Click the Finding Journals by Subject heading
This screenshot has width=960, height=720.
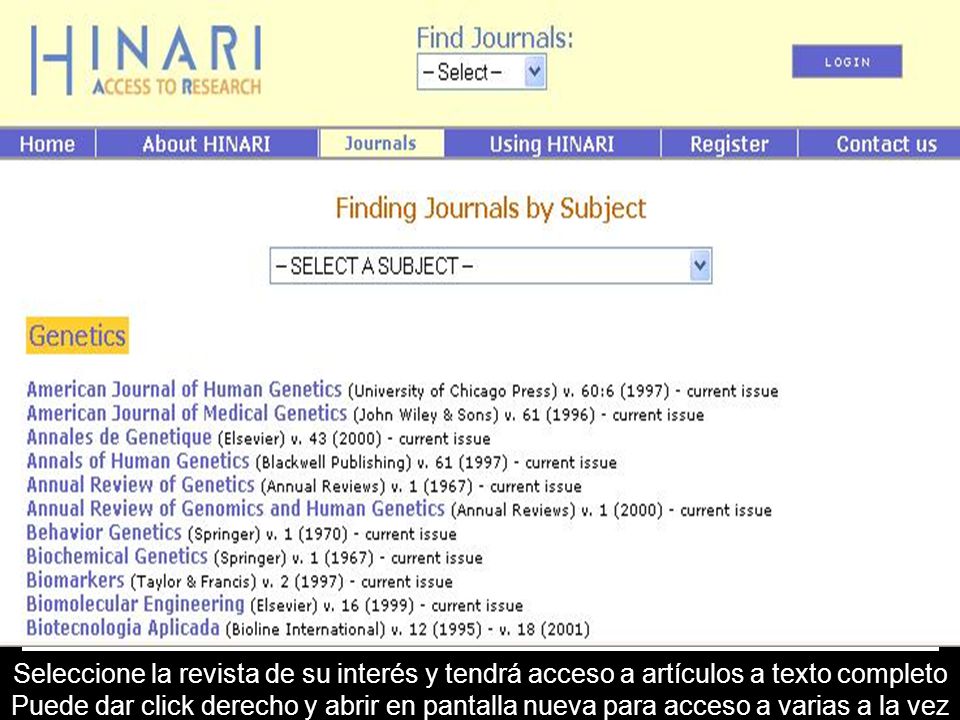click(x=490, y=208)
